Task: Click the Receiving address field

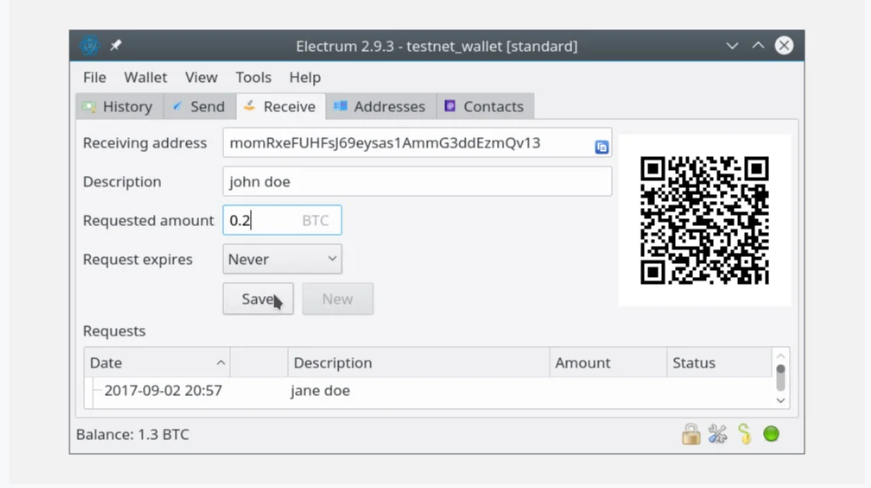Action: pos(417,143)
